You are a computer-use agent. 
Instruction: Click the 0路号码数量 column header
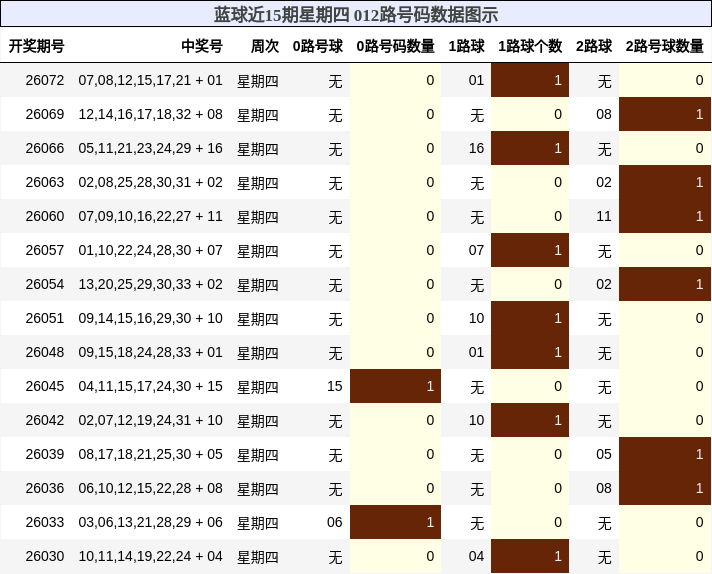click(x=396, y=46)
